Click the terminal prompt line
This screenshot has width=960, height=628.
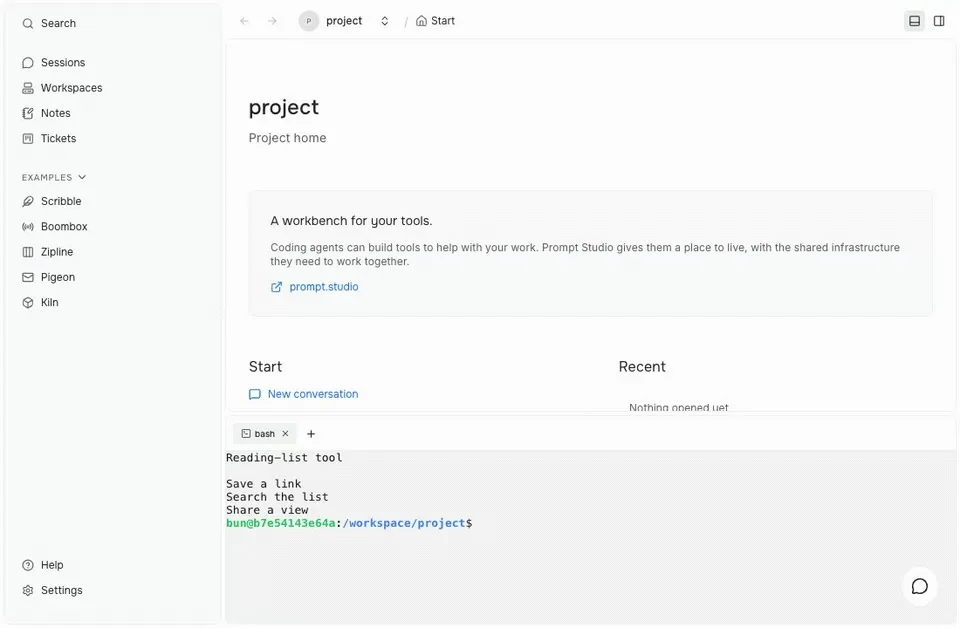click(349, 523)
